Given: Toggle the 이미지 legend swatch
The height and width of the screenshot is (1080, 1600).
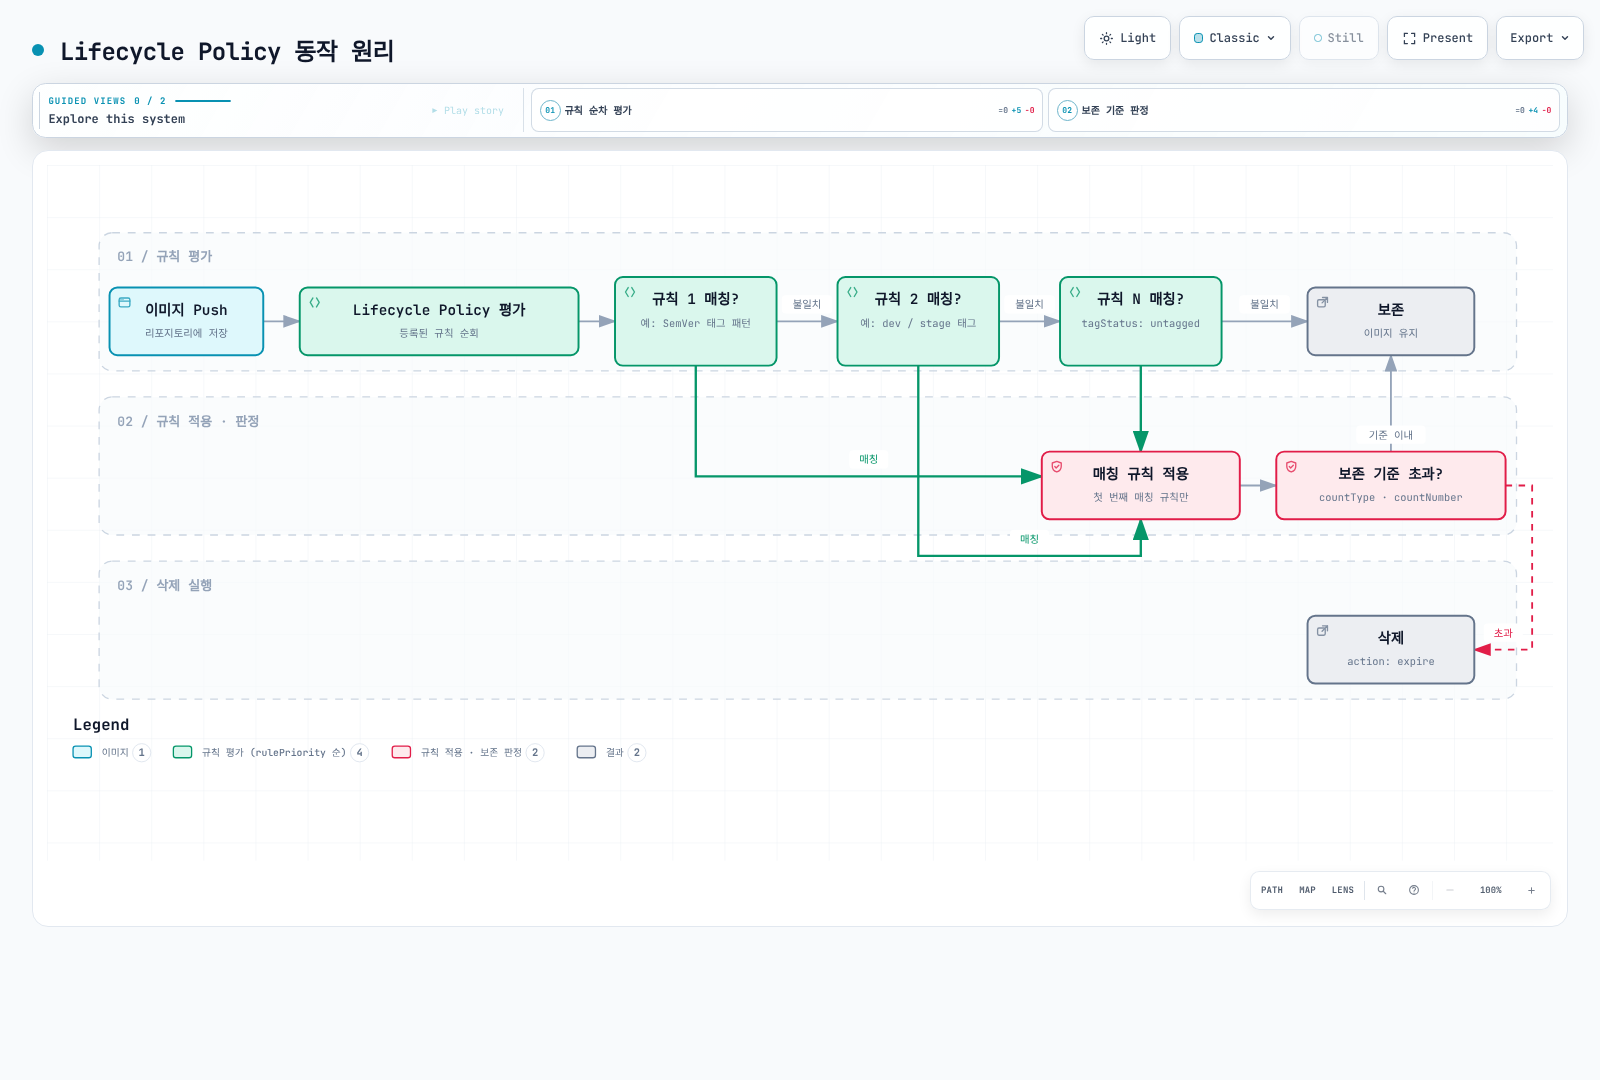Looking at the screenshot, I should click(82, 752).
